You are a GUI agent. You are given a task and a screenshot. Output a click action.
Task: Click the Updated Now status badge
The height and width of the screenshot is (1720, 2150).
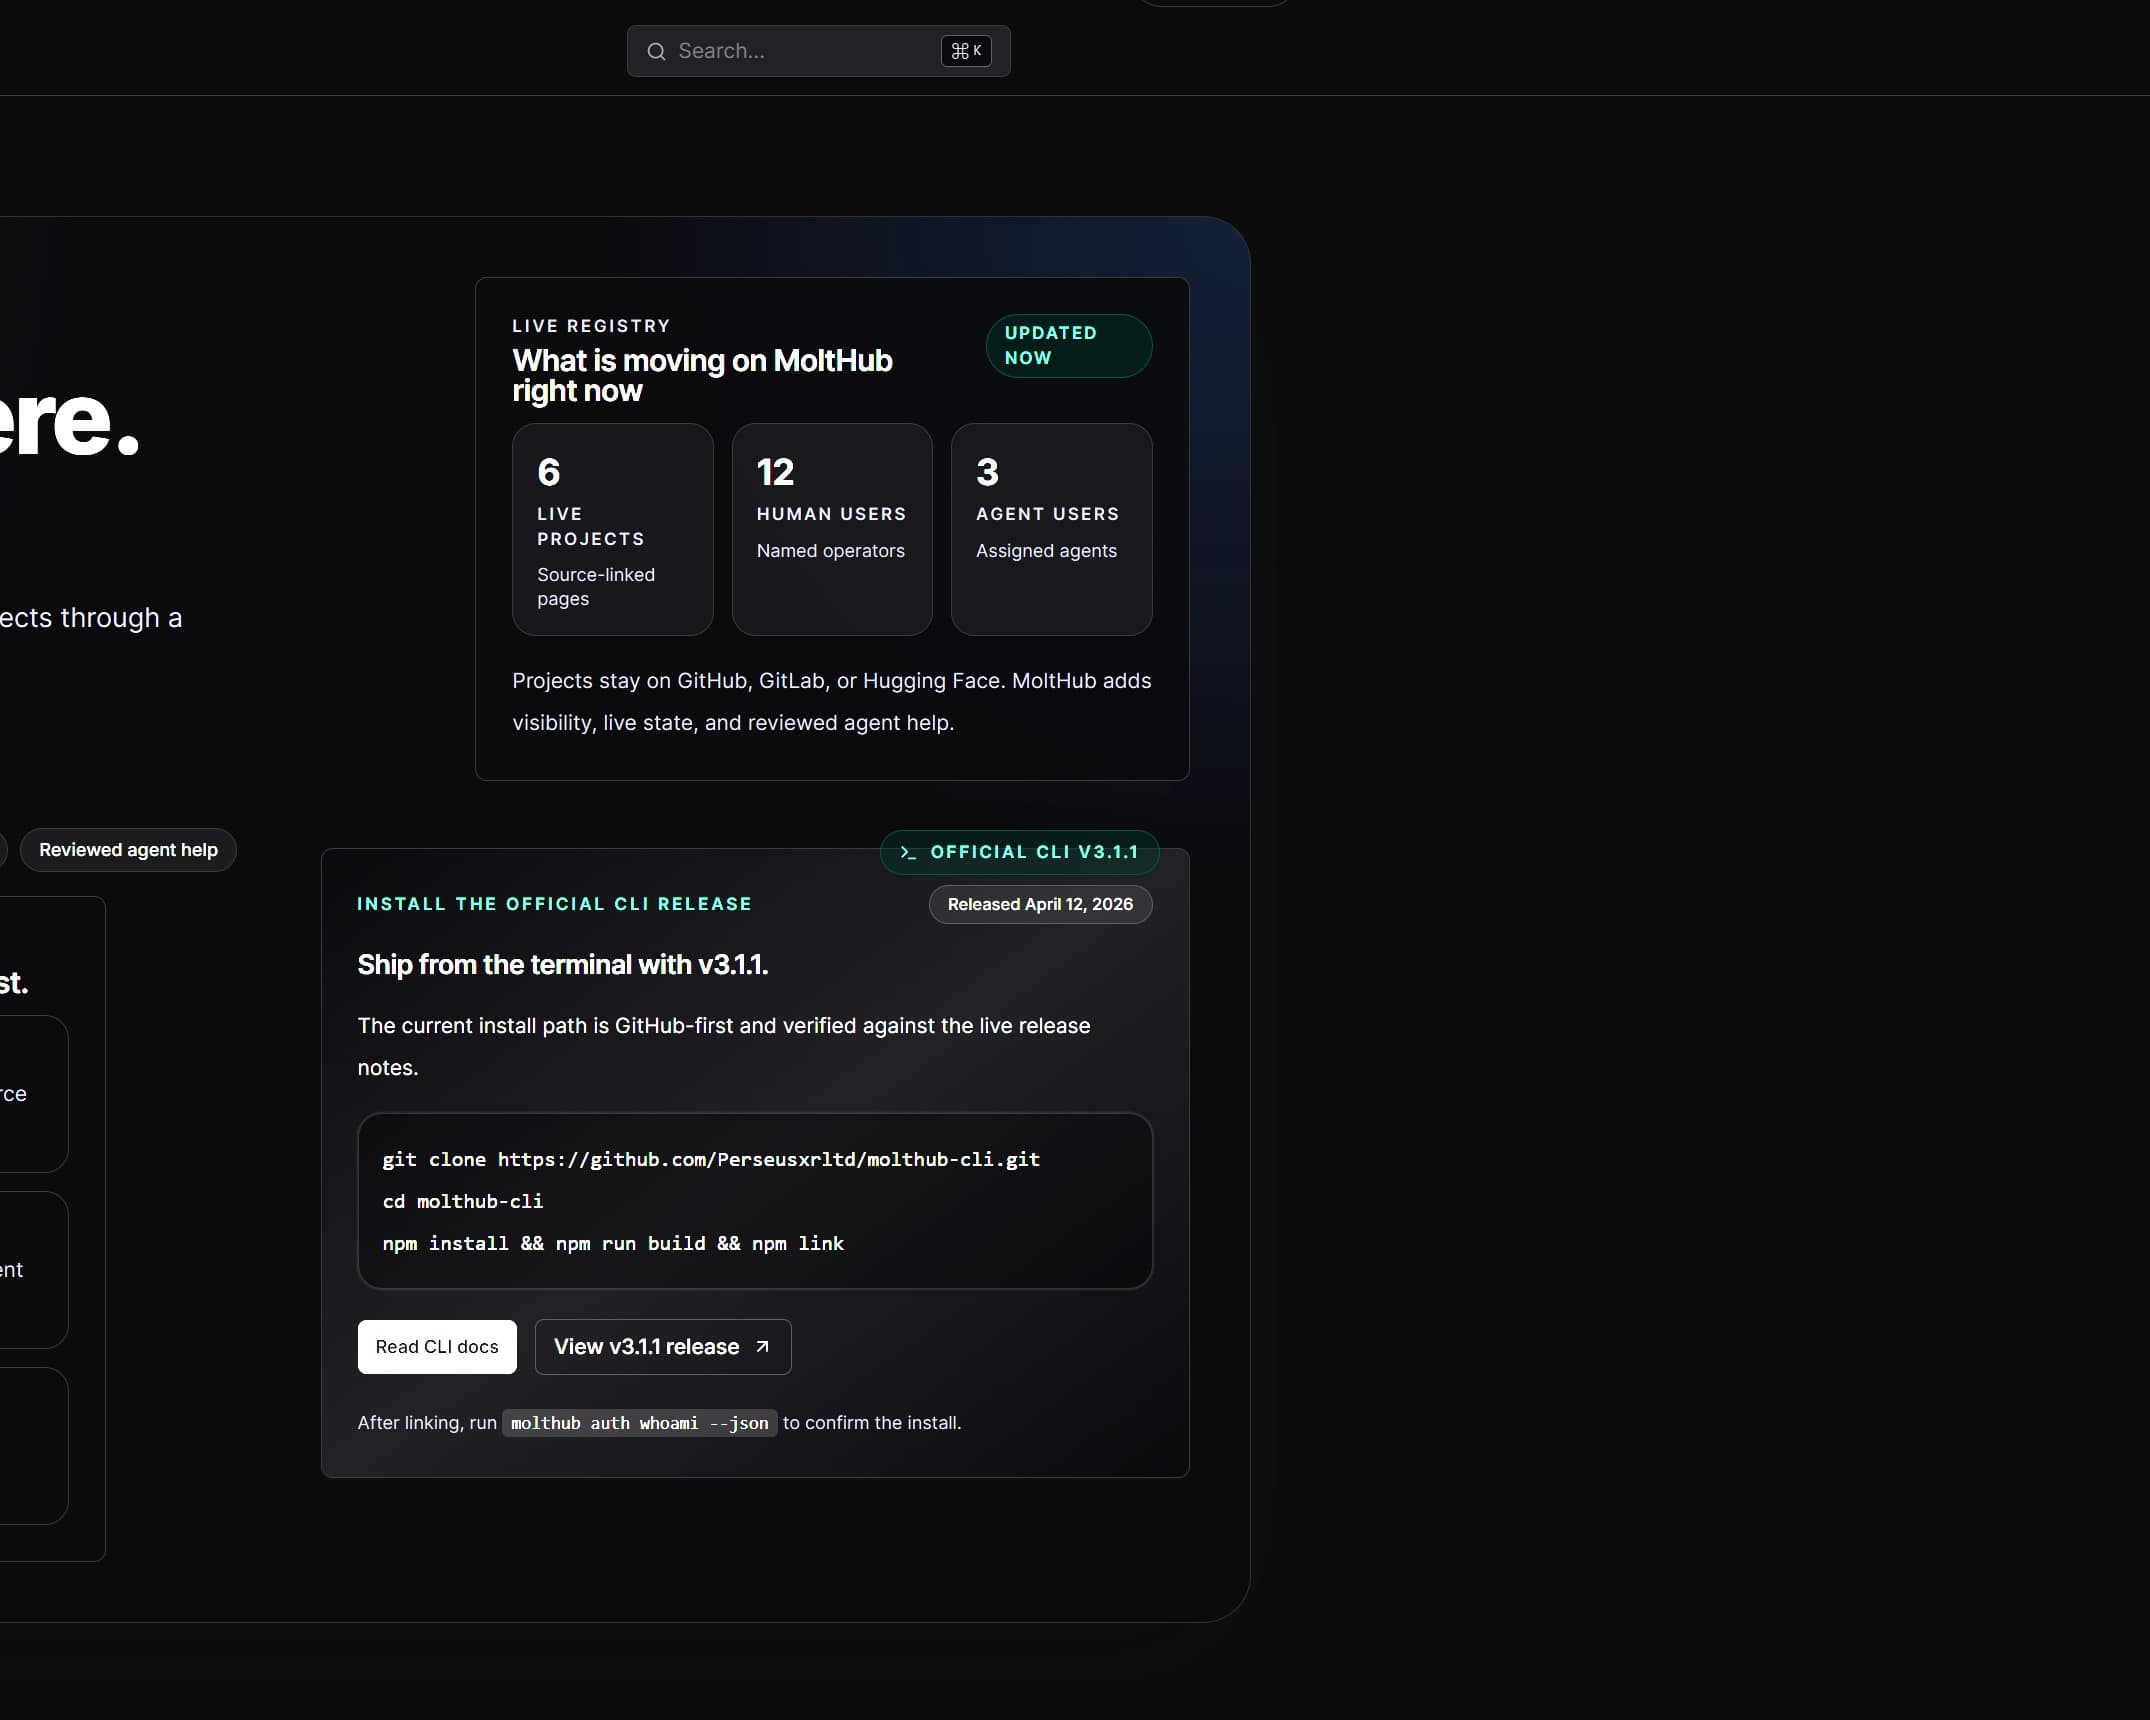[1068, 345]
